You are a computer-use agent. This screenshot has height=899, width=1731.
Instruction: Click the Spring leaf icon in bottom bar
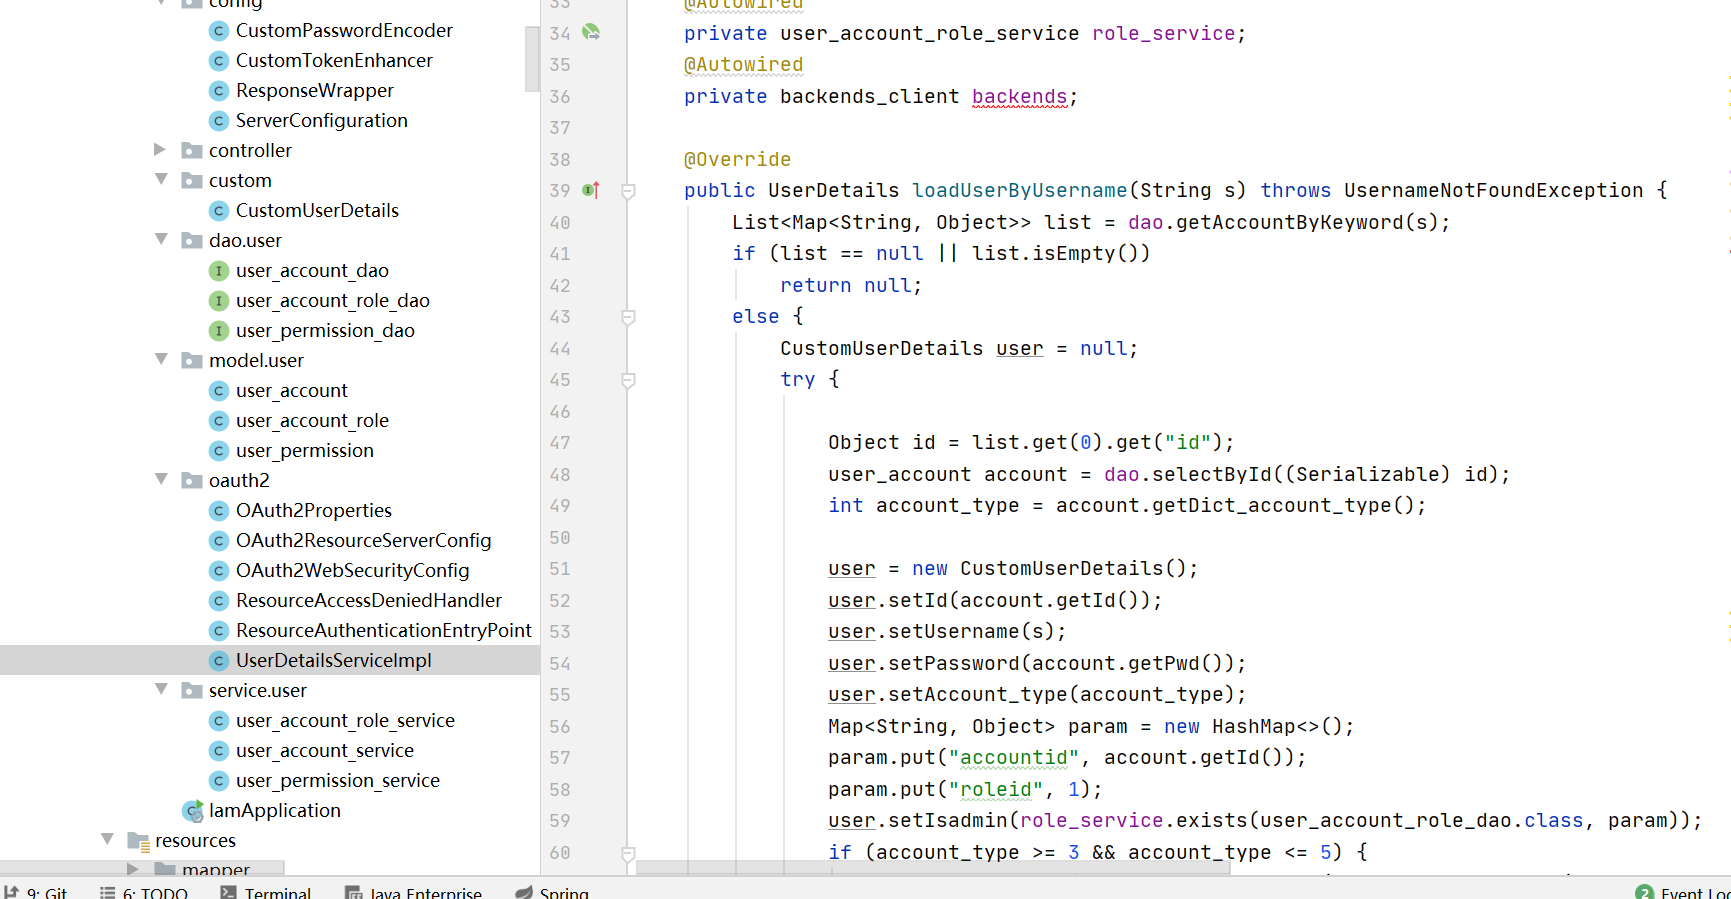(x=523, y=892)
